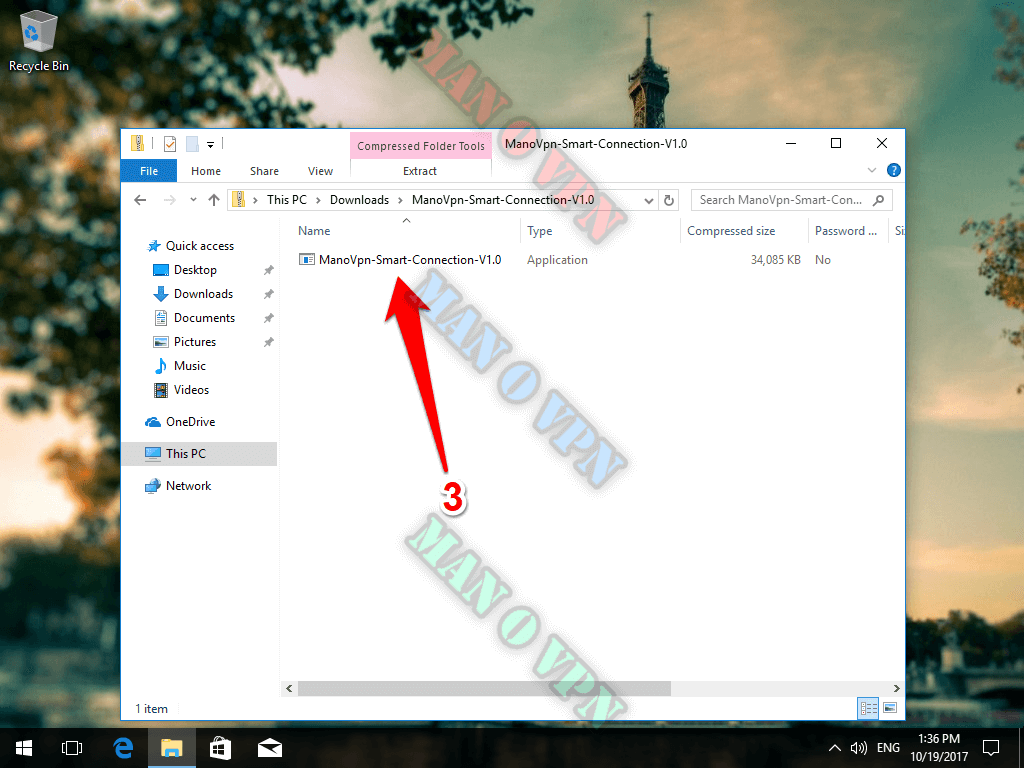Viewport: 1024px width, 768px height.
Task: Expand the address bar history dropdown
Action: coord(648,200)
